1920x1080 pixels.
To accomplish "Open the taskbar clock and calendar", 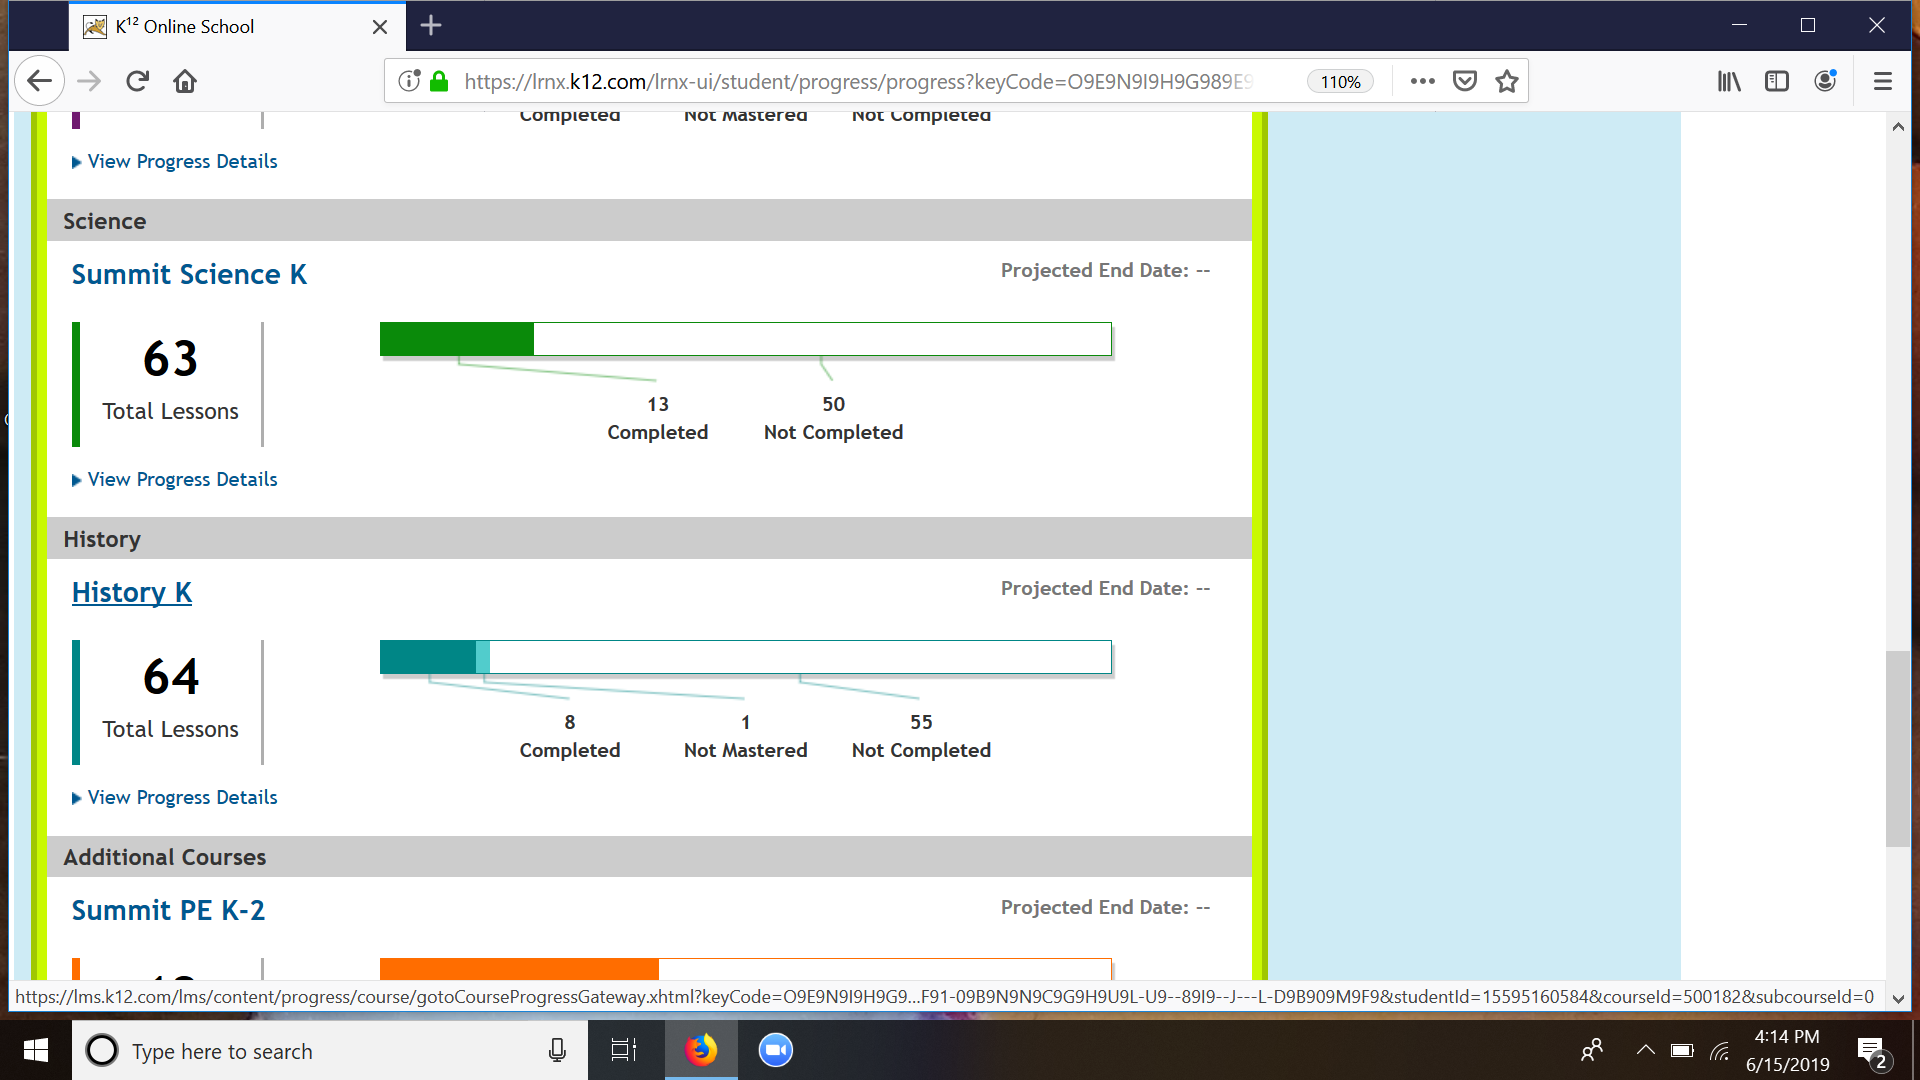I will pyautogui.click(x=1788, y=1050).
